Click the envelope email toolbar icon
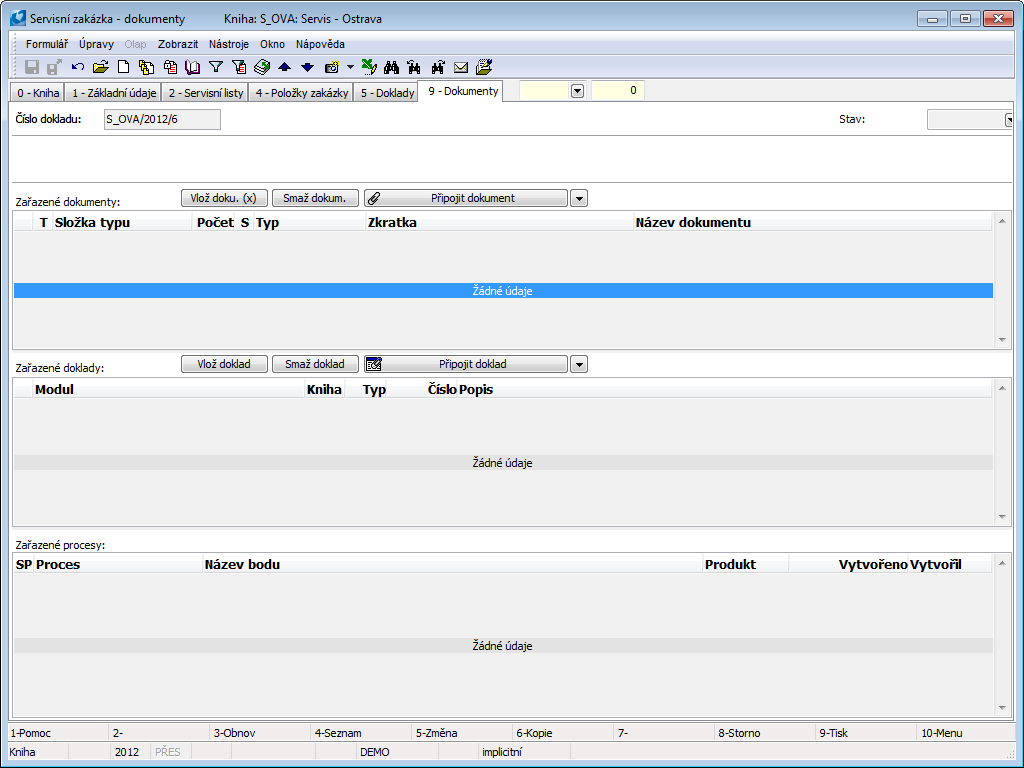The height and width of the screenshot is (768, 1024). click(x=461, y=67)
